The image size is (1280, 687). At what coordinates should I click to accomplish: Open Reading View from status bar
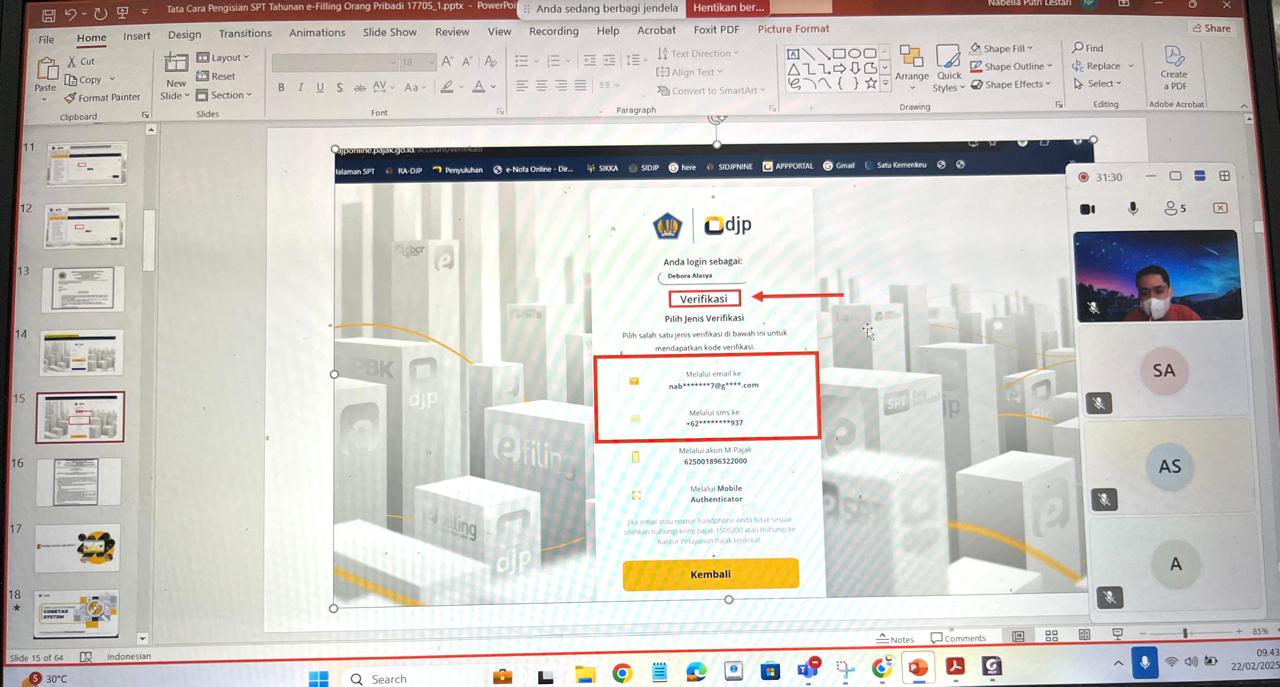click(x=1084, y=635)
